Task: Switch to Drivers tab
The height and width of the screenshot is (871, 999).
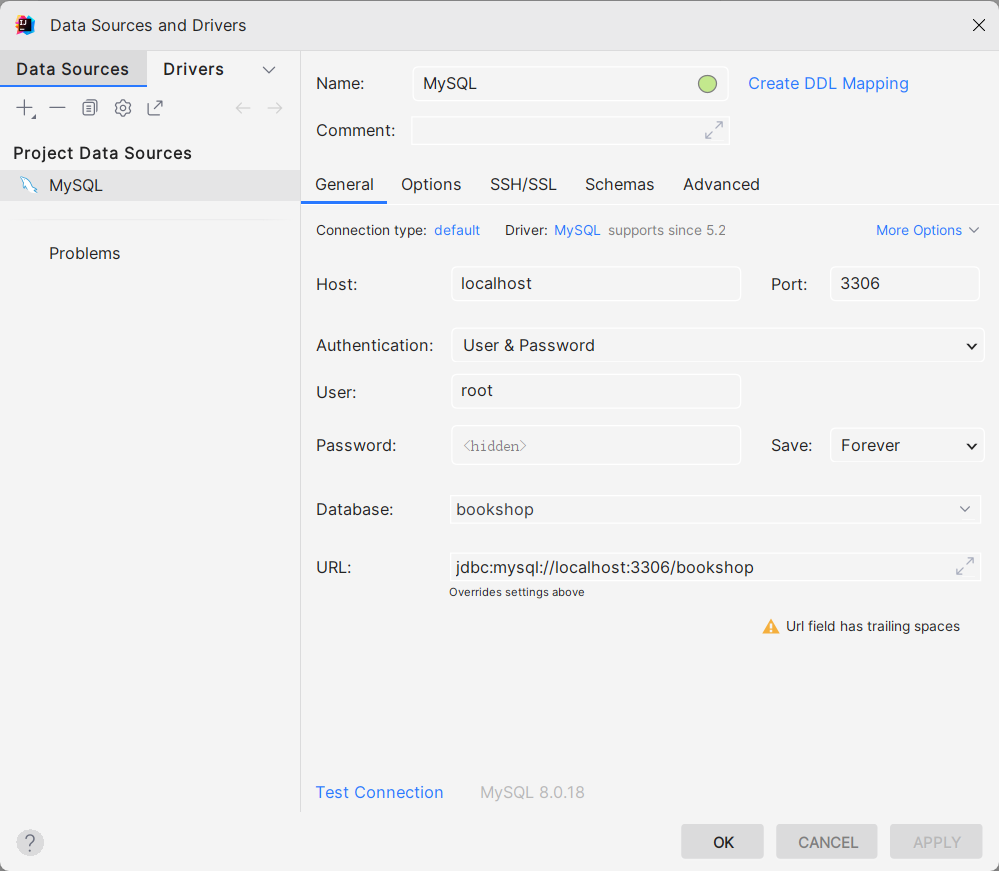Action: click(x=194, y=69)
